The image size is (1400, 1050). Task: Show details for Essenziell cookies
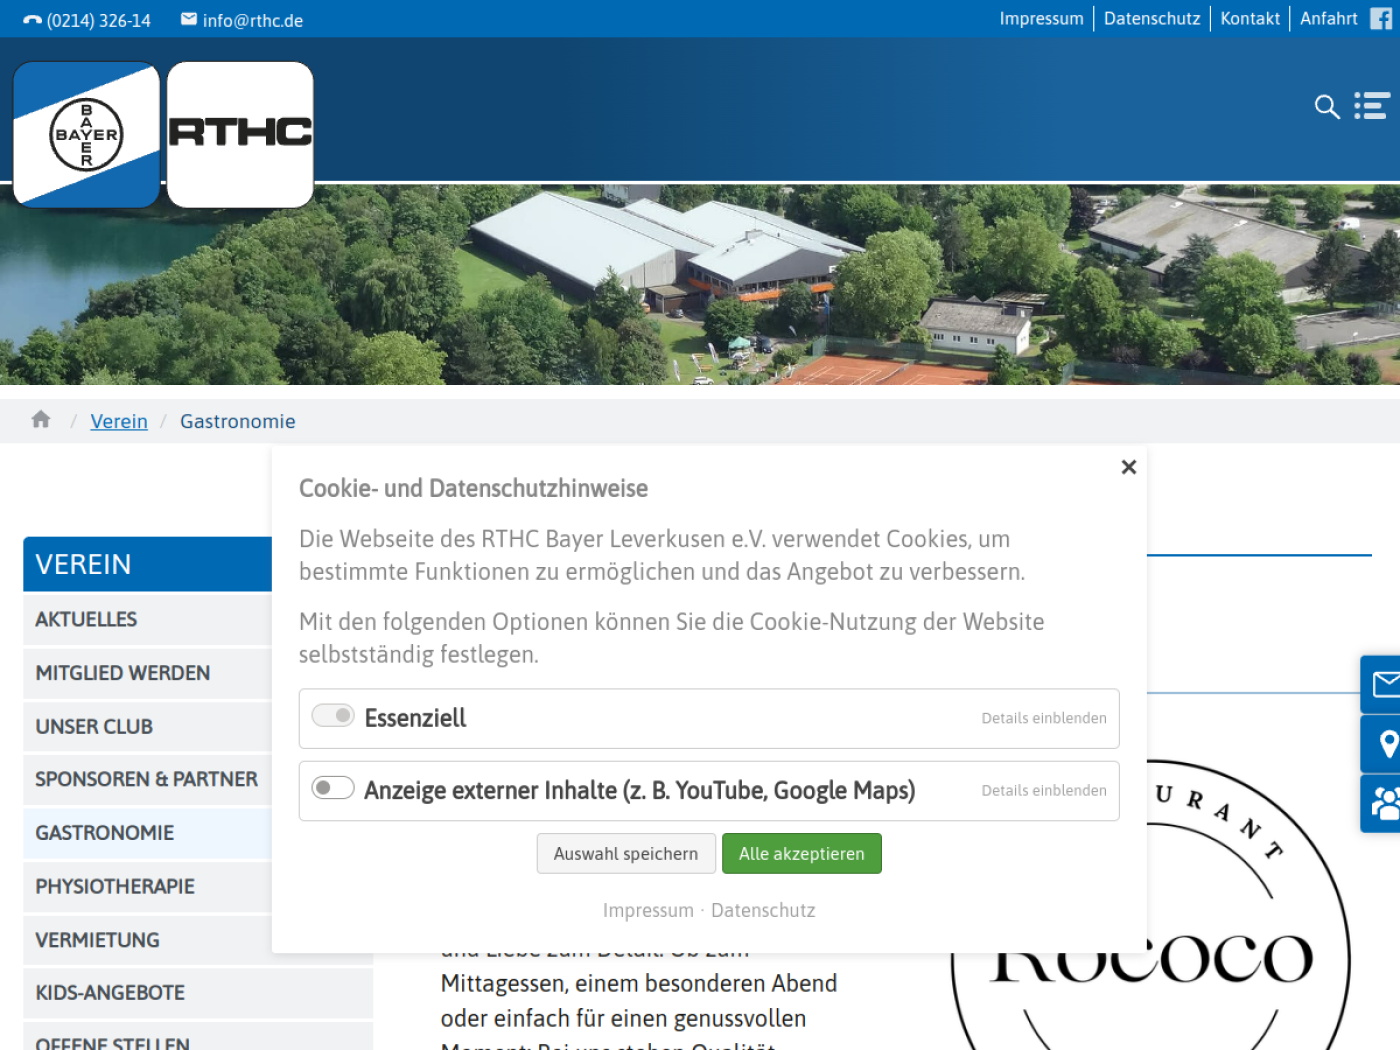[x=1044, y=718]
